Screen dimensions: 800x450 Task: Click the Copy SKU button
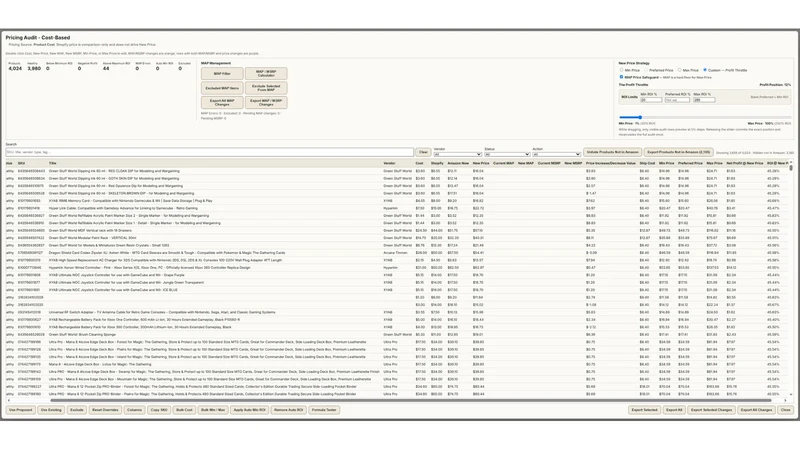(159, 410)
